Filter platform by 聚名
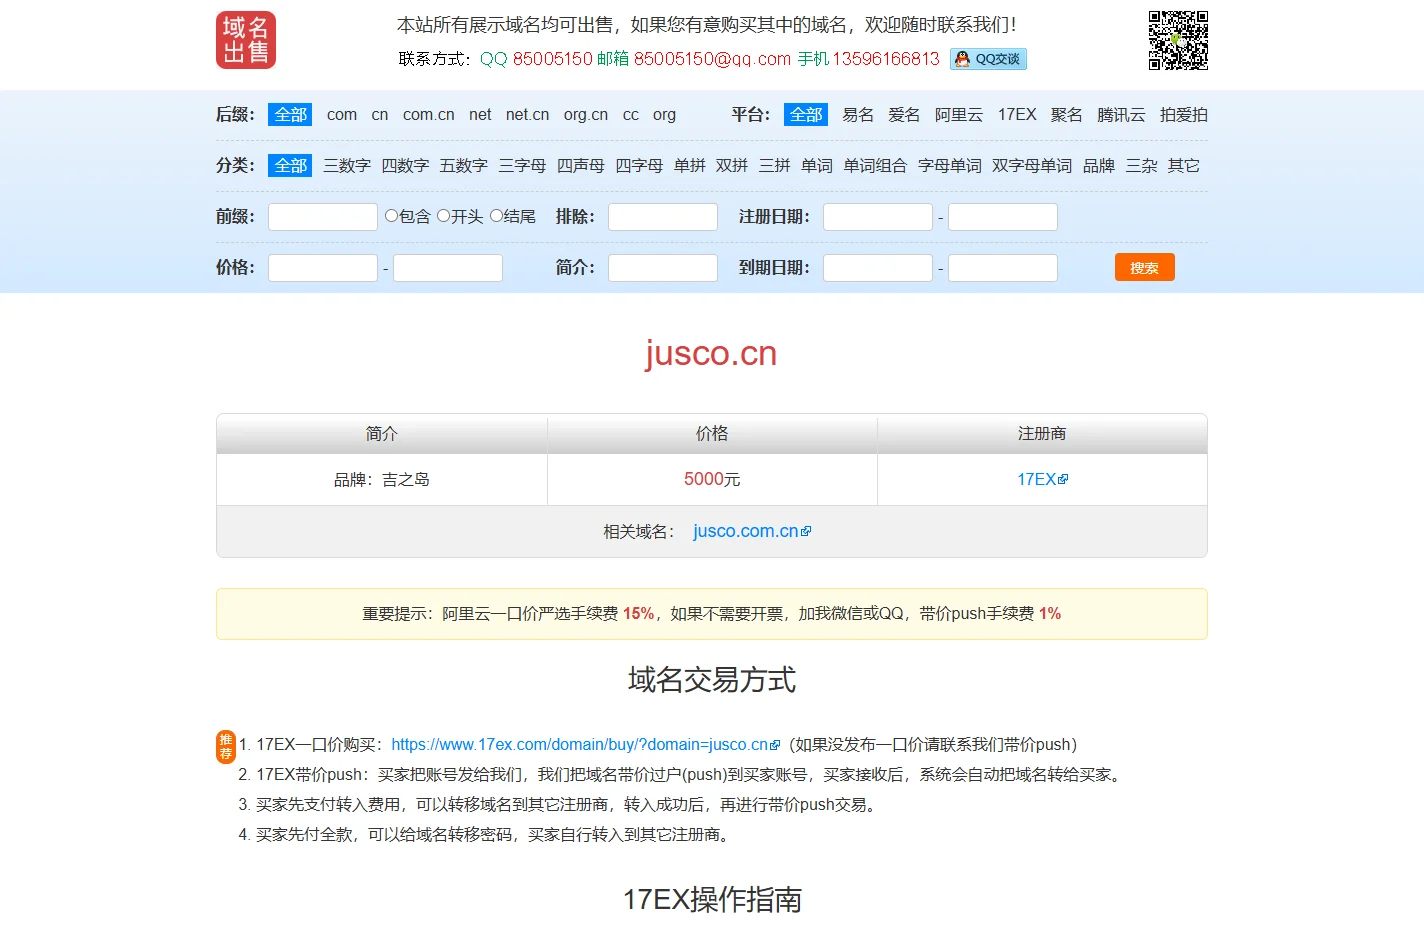1424x933 pixels. 1067,115
